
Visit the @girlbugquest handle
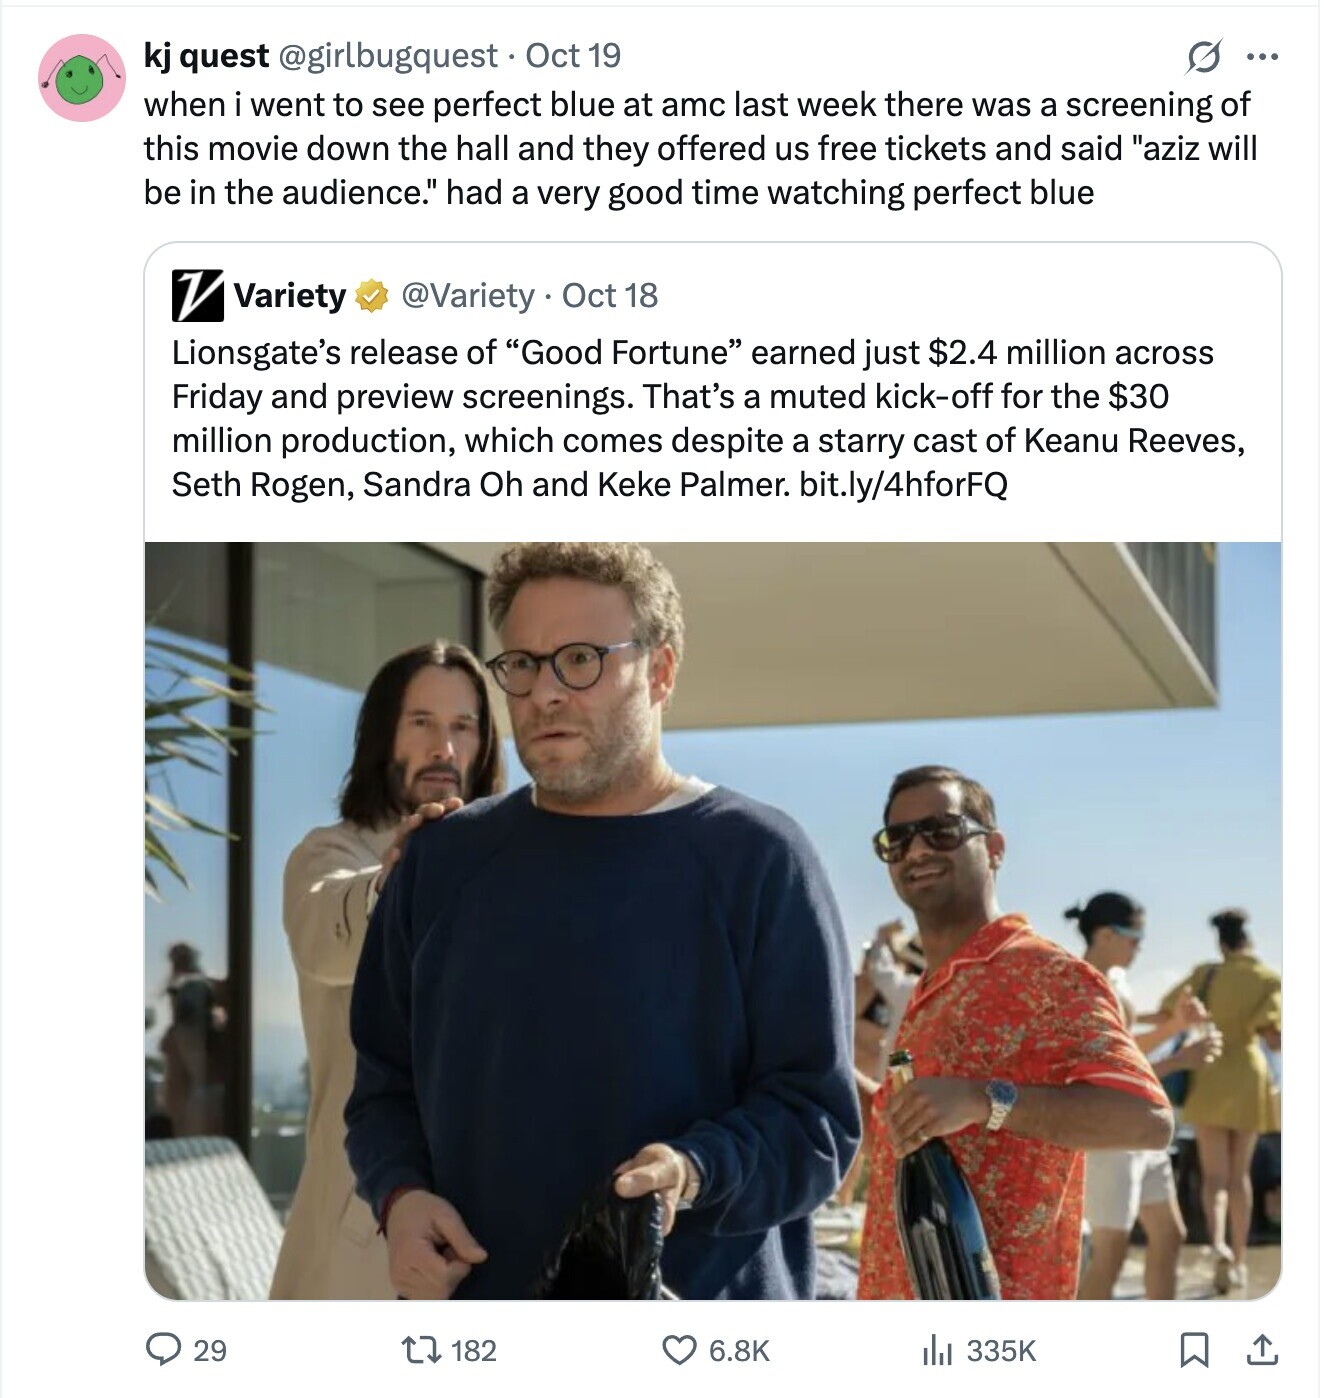[x=387, y=56]
